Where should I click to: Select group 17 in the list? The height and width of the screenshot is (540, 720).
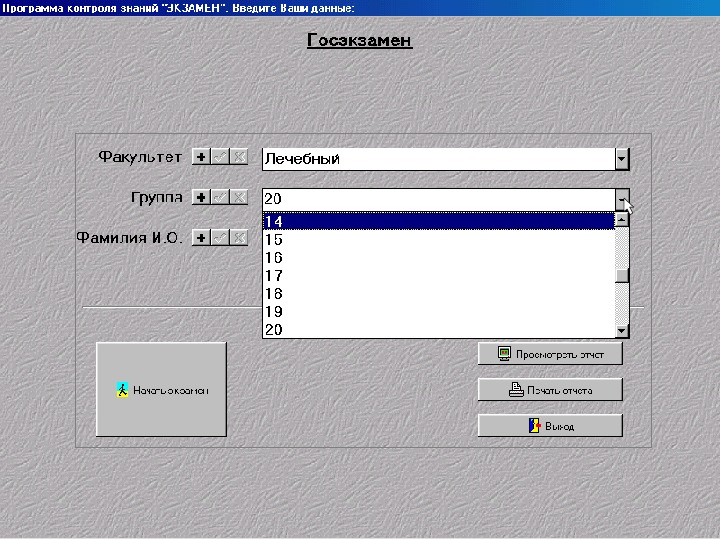[439, 276]
